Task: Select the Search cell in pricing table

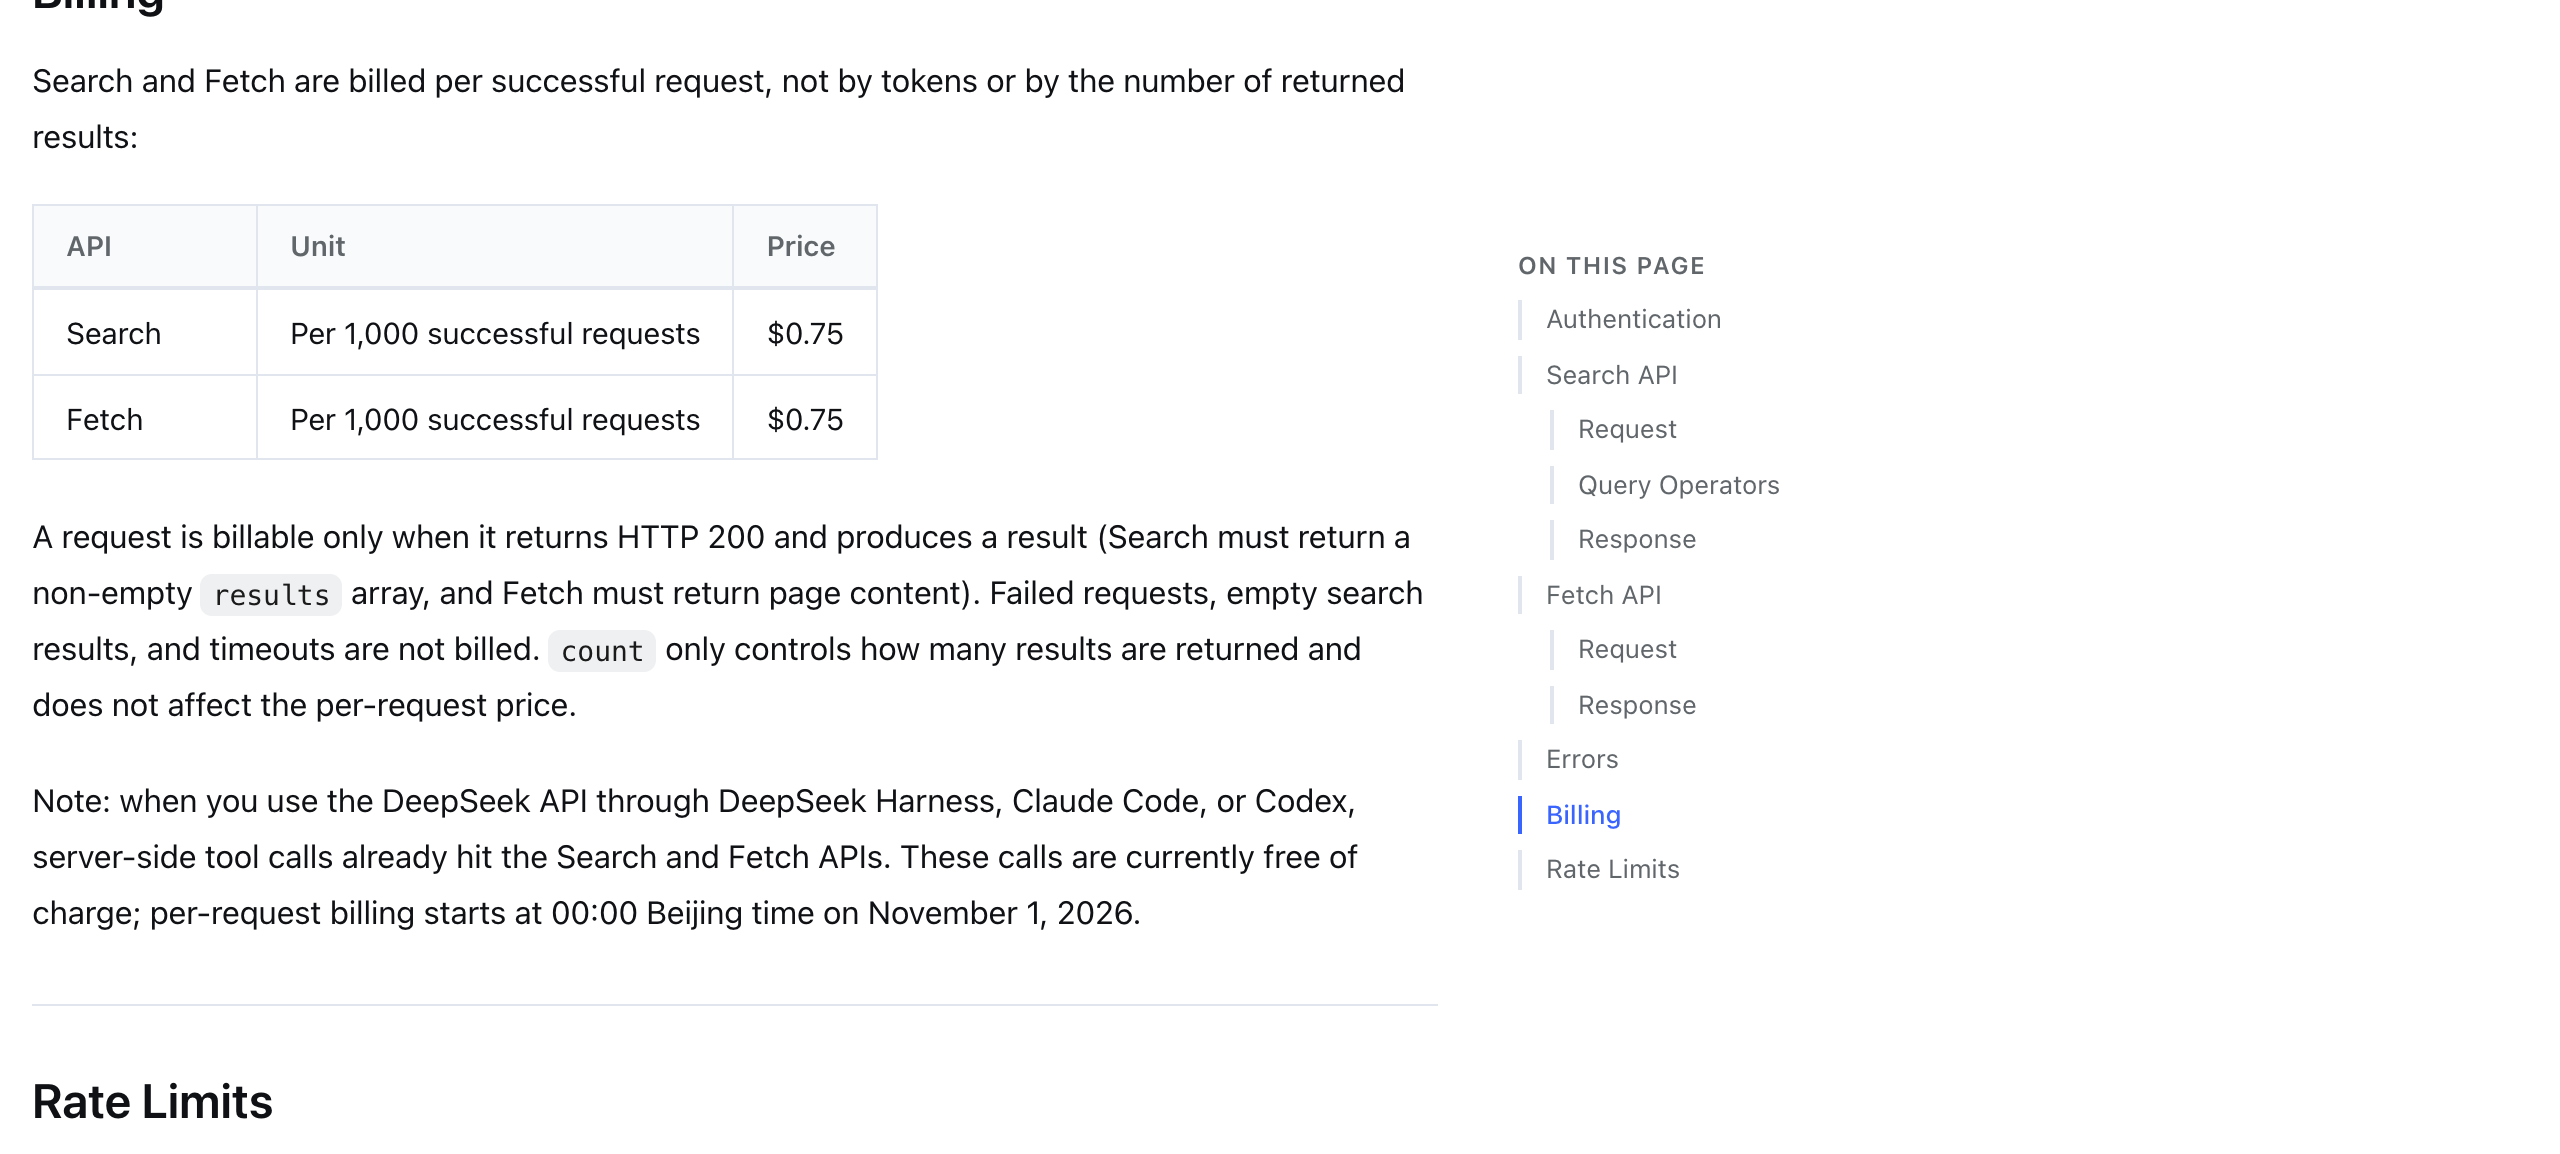Action: click(113, 333)
